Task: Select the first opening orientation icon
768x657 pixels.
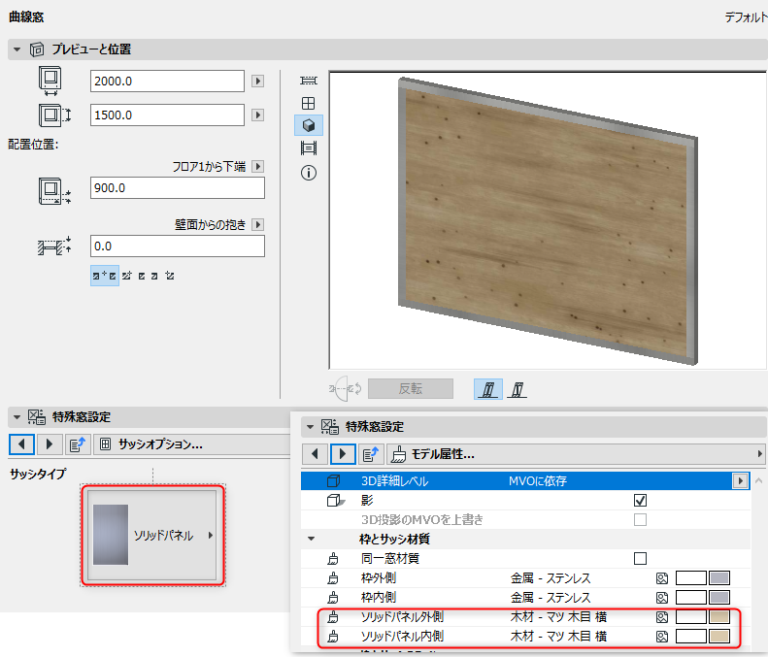Action: pyautogui.click(x=488, y=389)
